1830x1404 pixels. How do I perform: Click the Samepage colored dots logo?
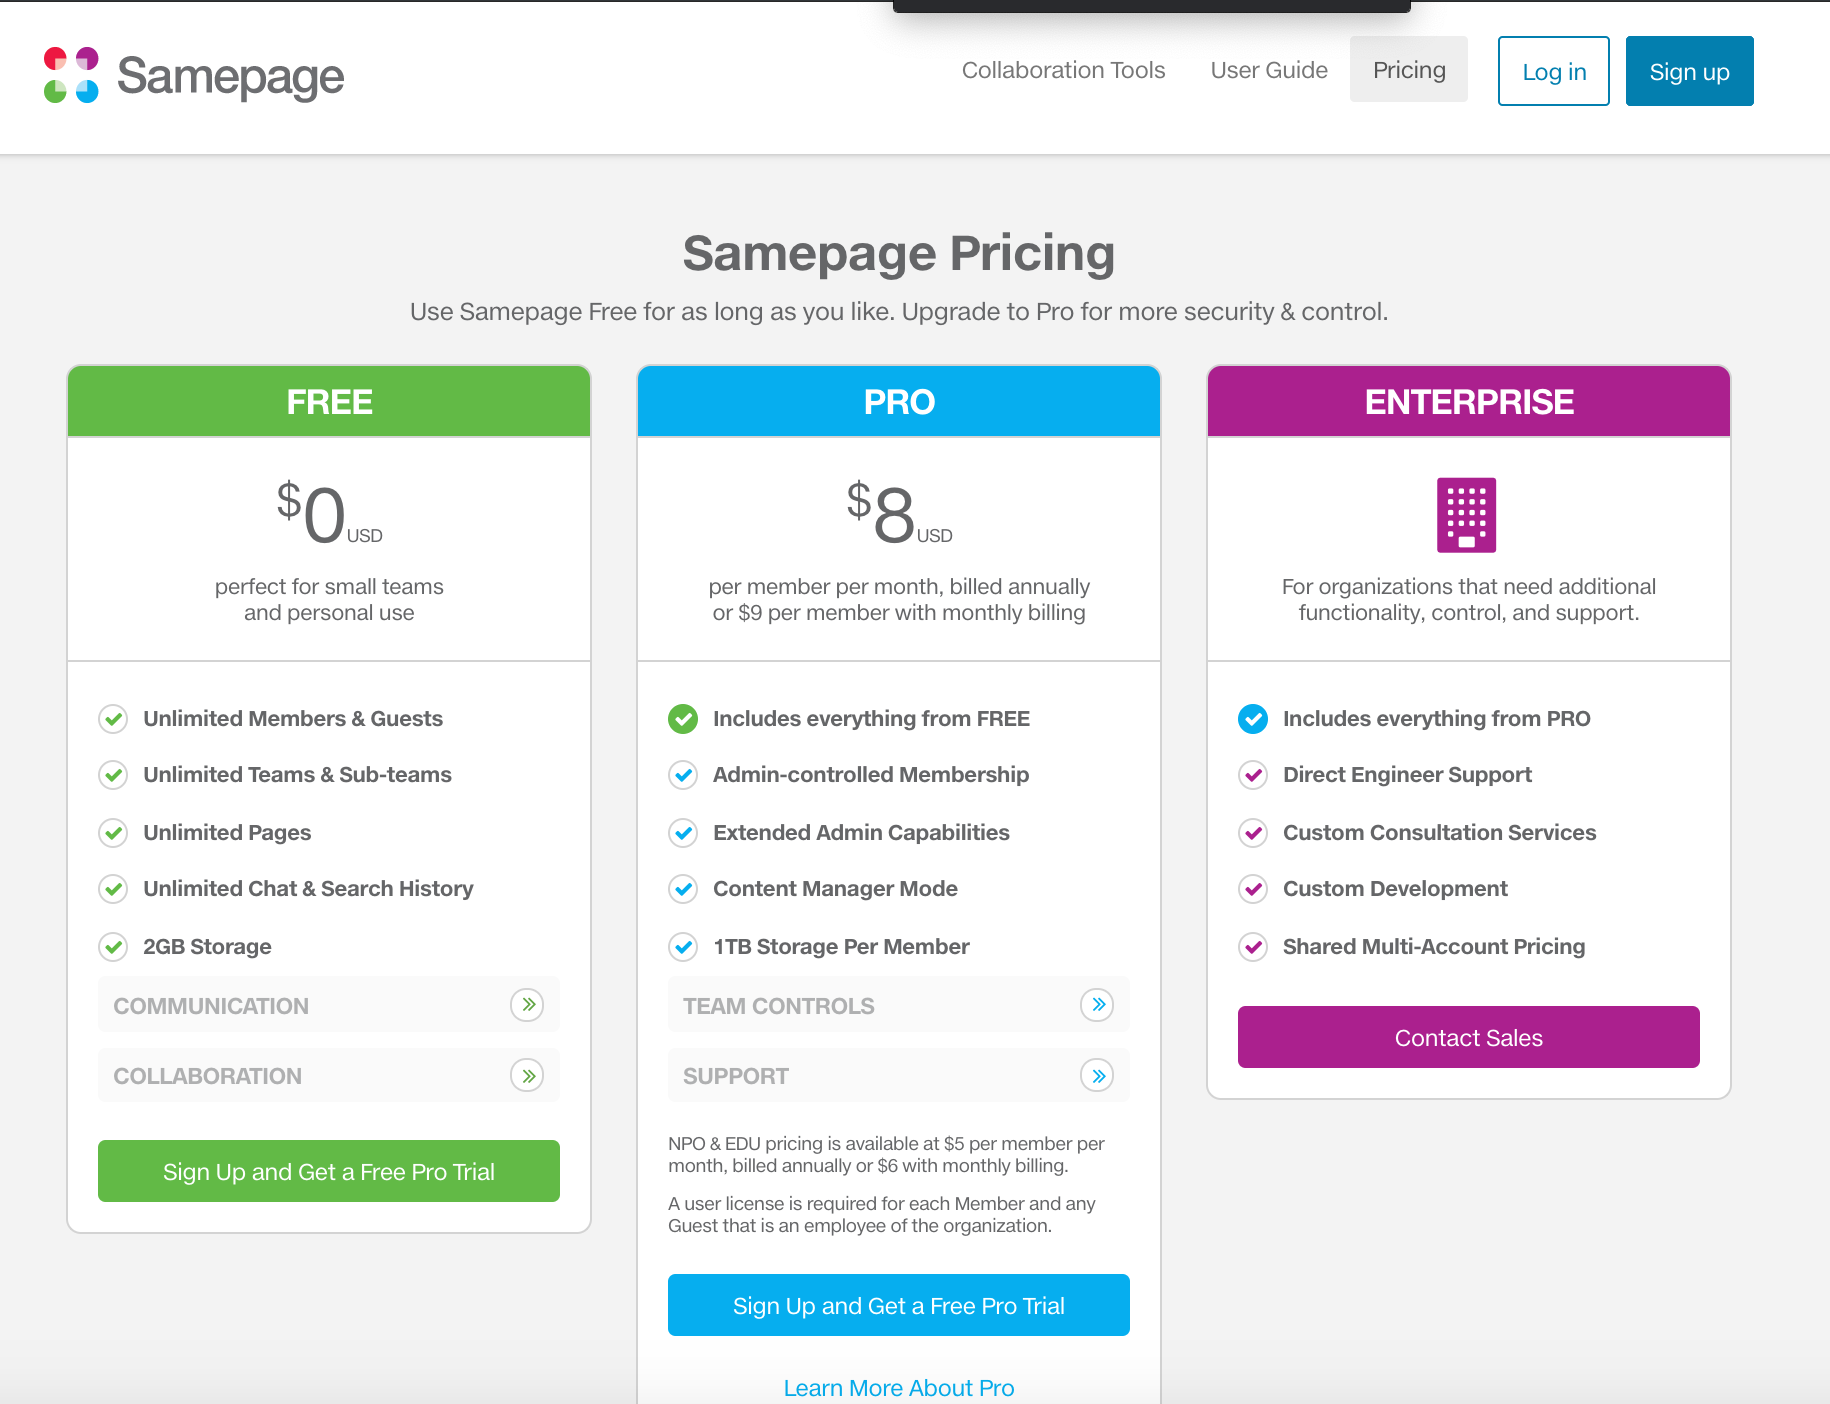(71, 75)
